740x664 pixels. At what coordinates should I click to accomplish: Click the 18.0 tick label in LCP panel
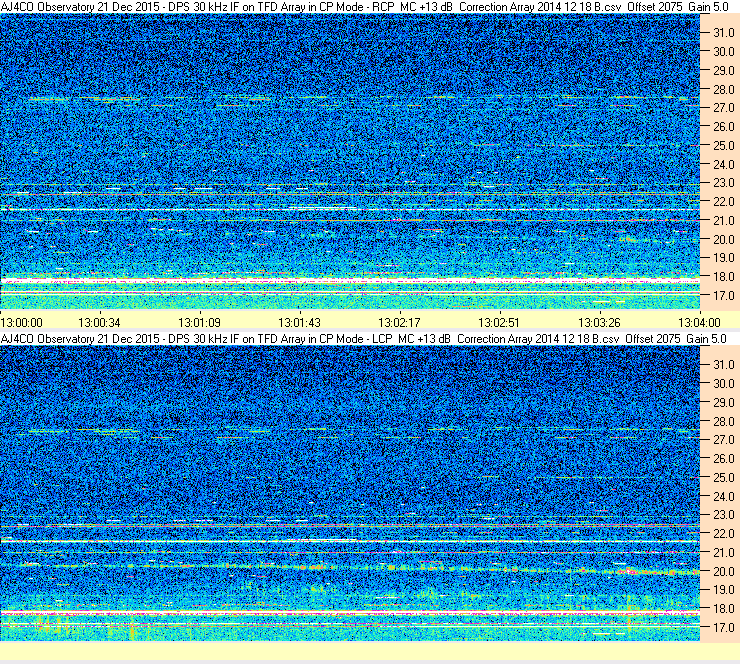[x=723, y=609]
